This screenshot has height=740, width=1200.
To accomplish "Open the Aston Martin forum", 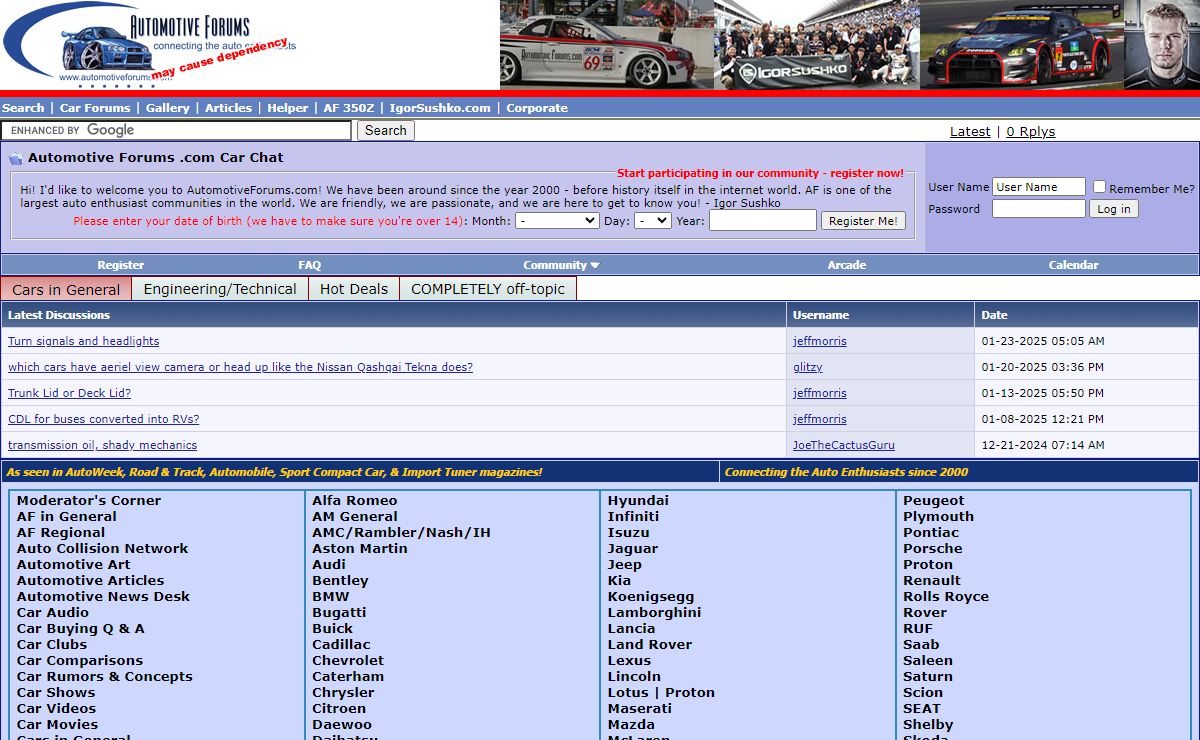I will pyautogui.click(x=360, y=548).
